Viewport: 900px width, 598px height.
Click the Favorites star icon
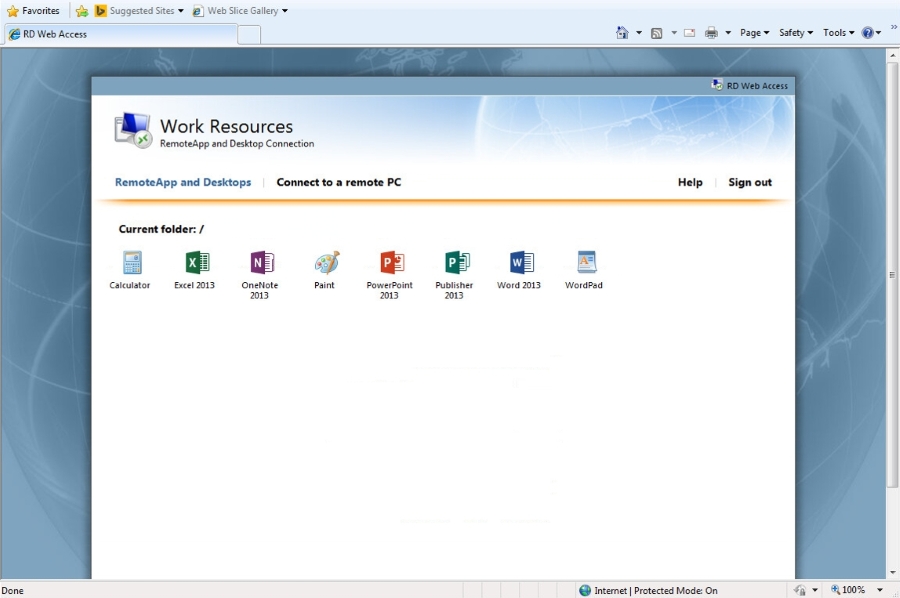click(13, 11)
